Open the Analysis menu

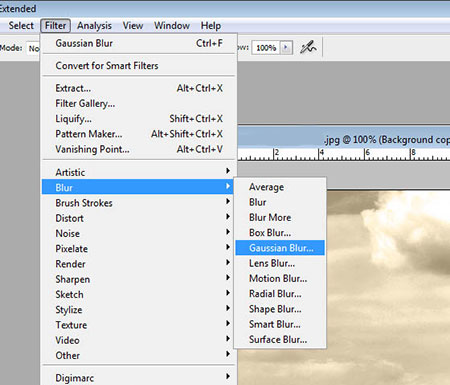pos(94,26)
